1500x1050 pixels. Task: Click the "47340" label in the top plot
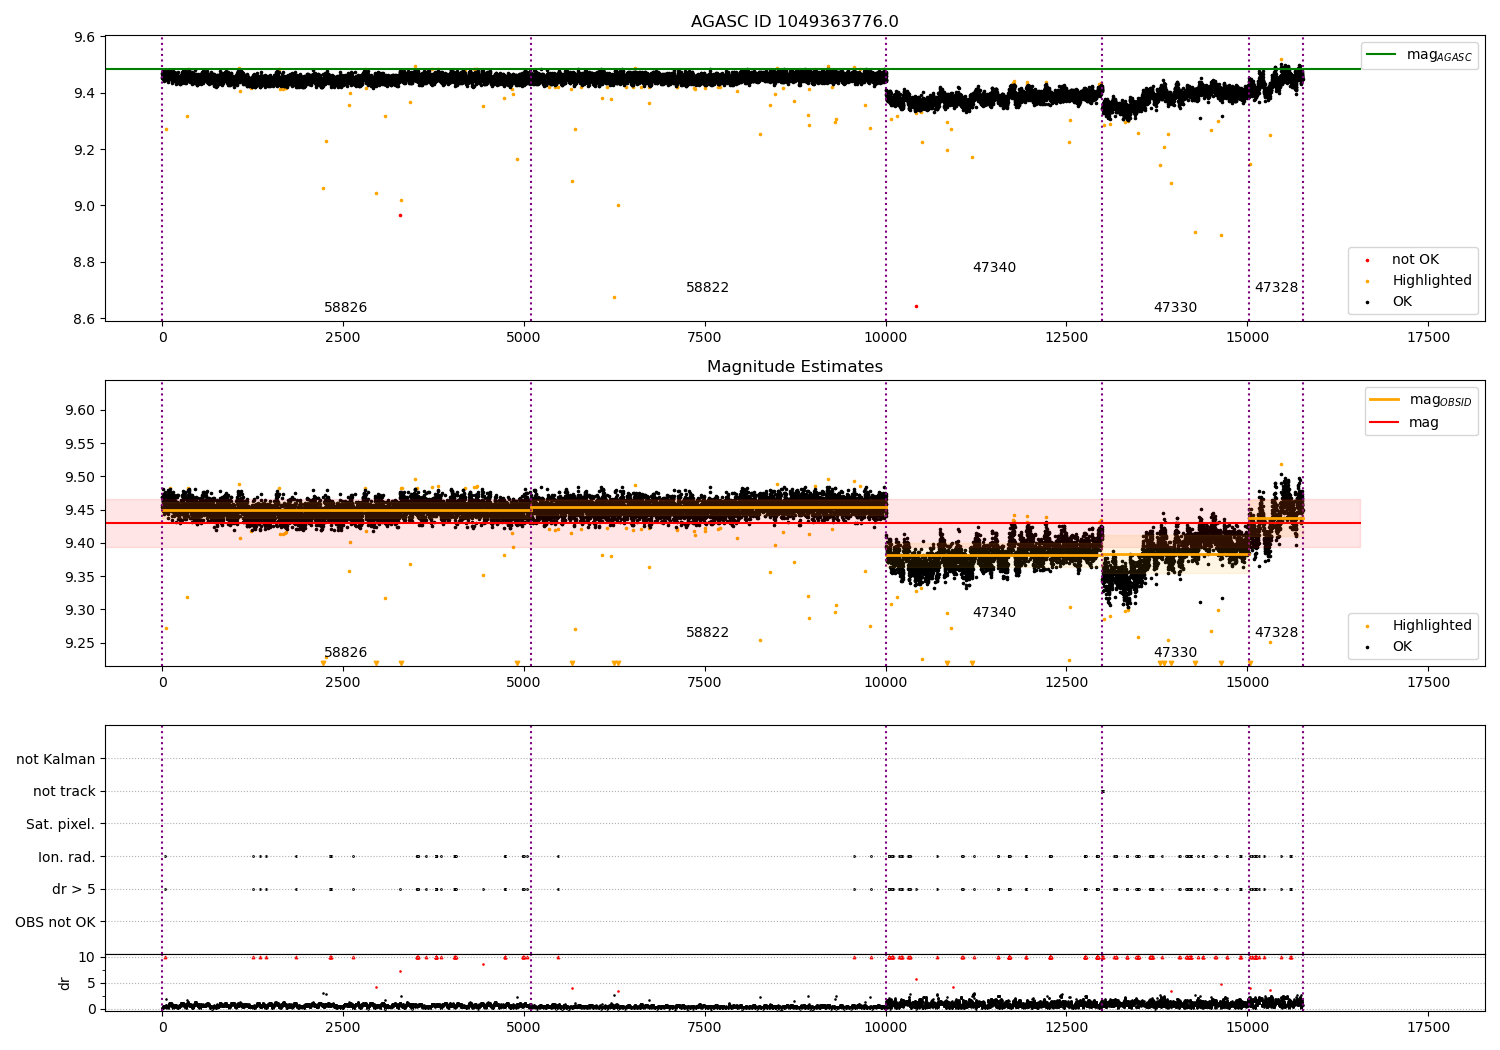click(x=994, y=268)
